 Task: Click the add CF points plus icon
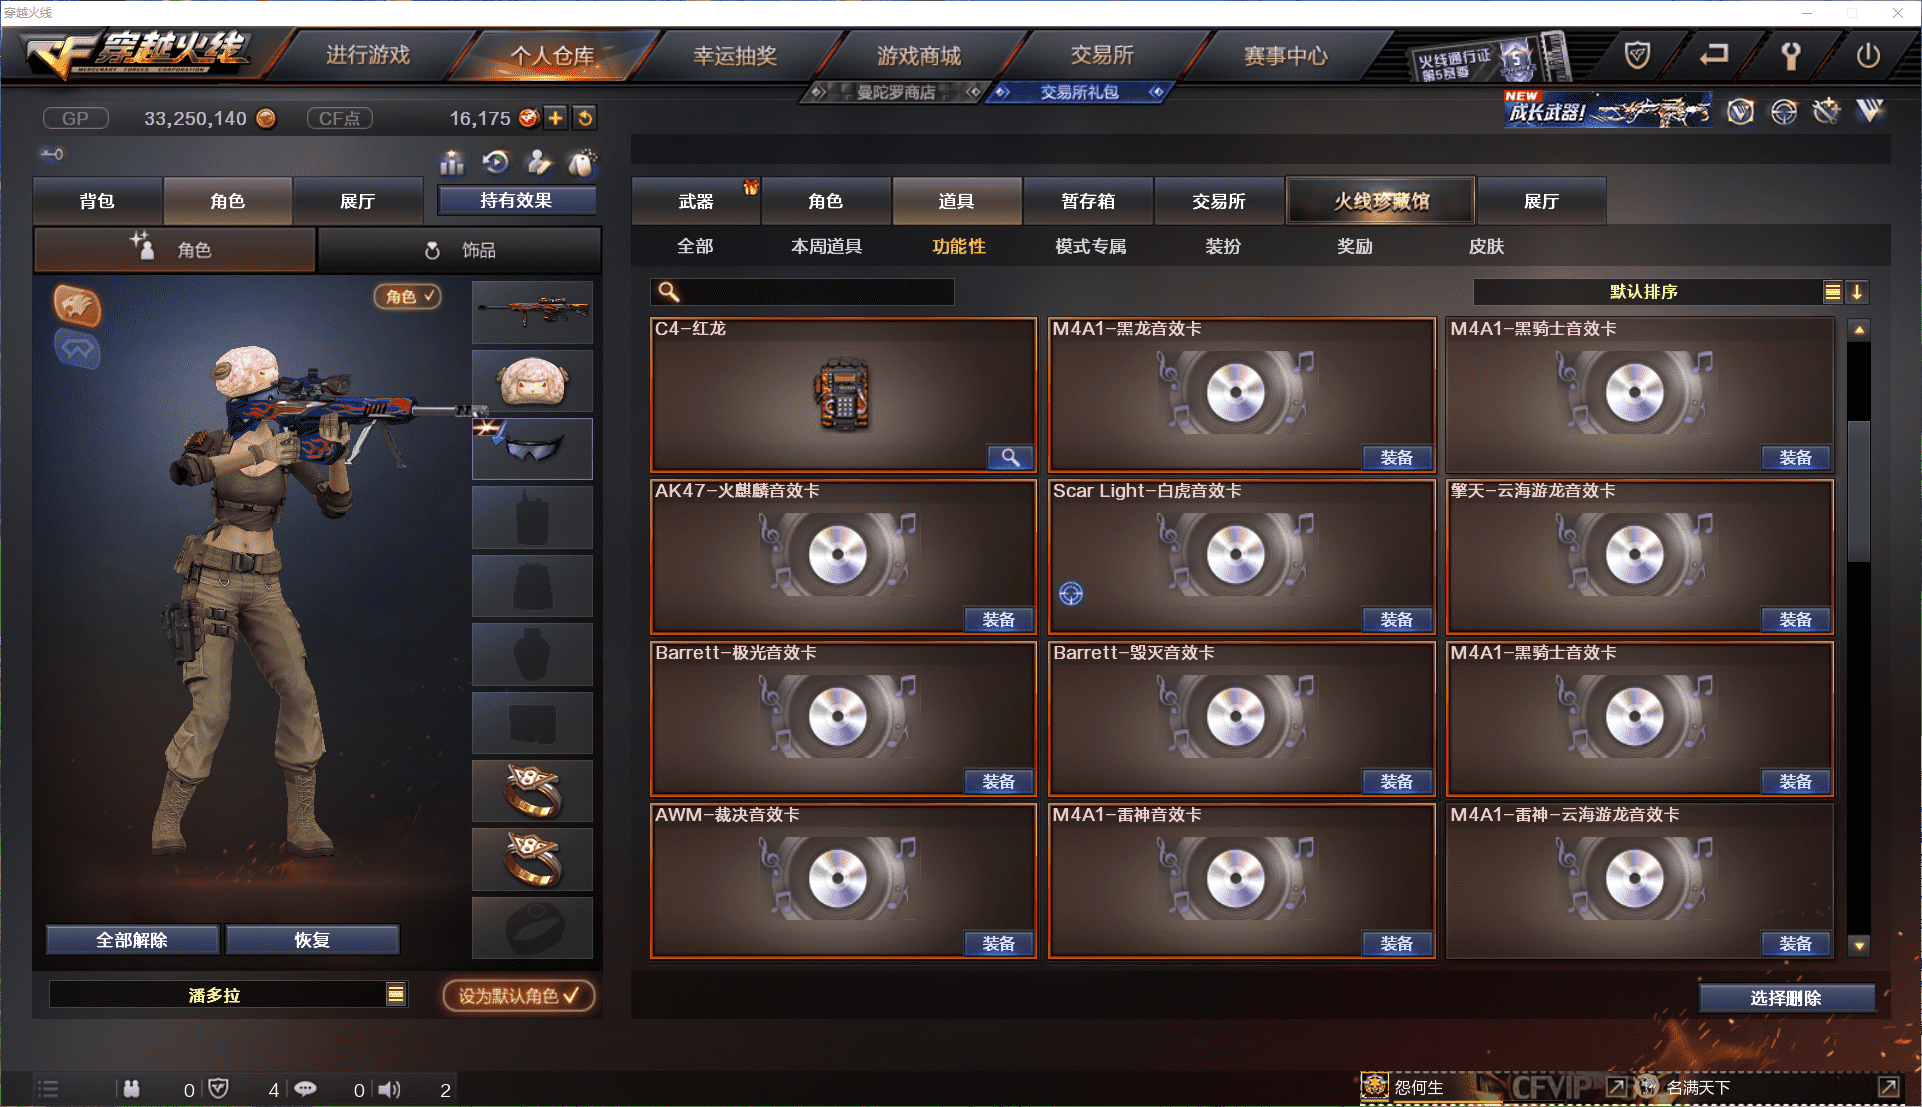coord(556,118)
